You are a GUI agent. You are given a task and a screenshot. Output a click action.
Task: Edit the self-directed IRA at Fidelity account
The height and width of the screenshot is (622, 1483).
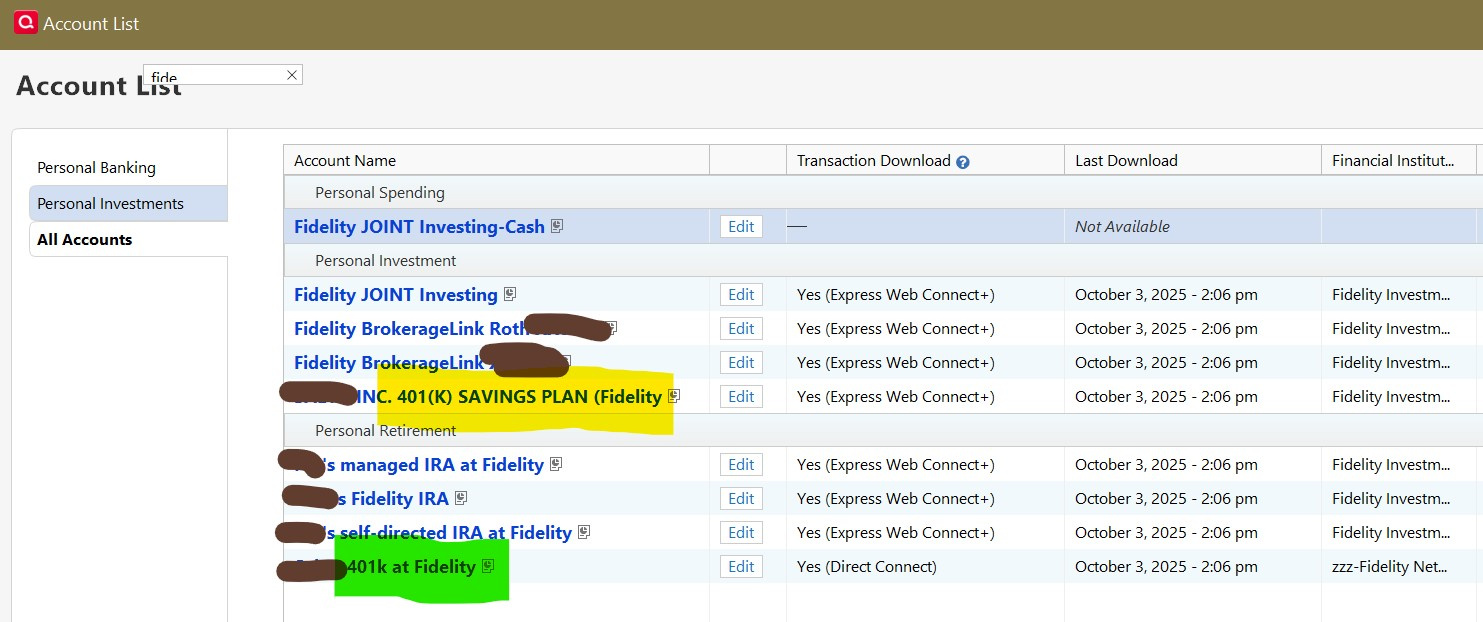741,533
